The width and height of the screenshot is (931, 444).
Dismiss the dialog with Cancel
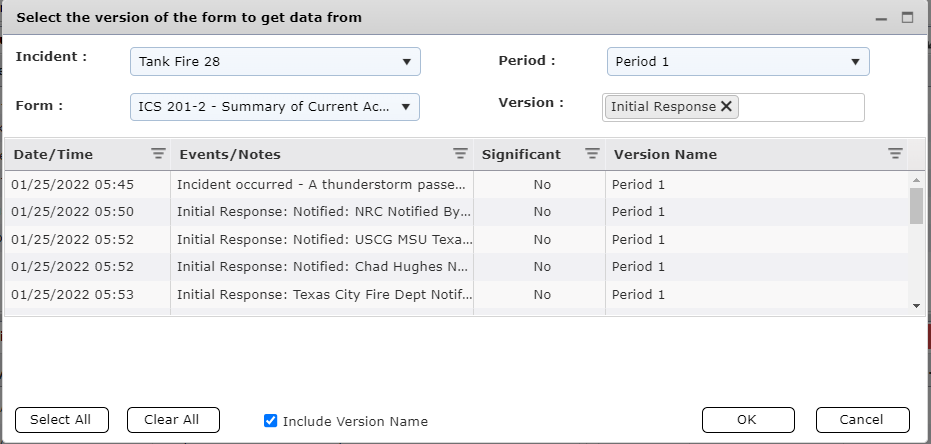tap(862, 420)
